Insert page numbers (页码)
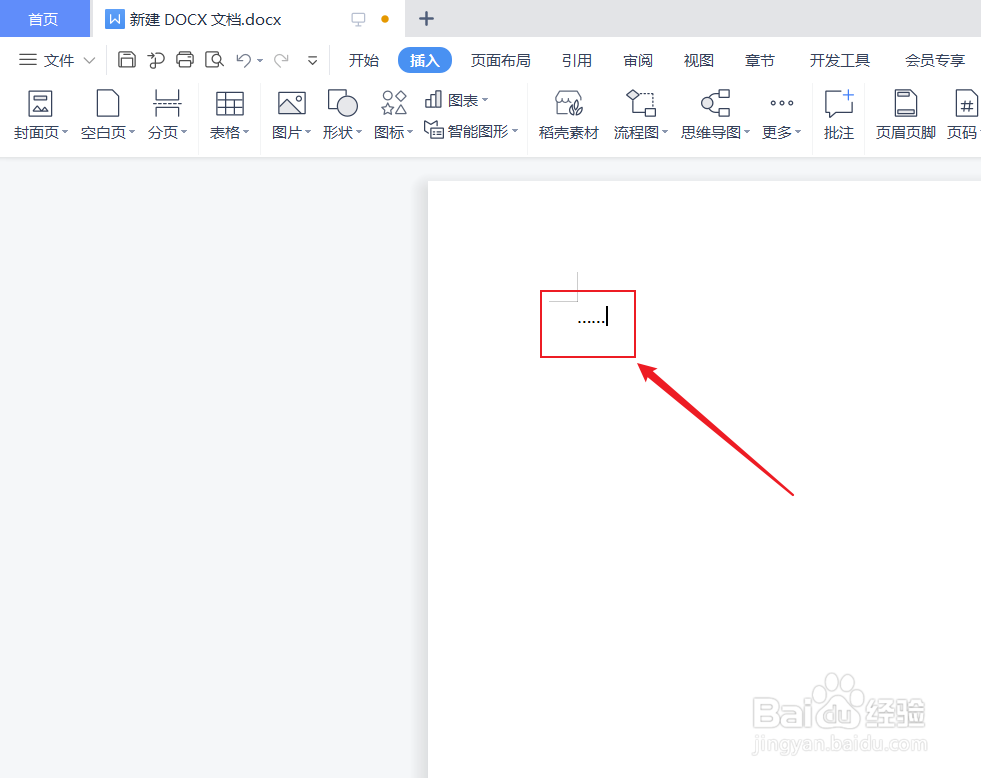 963,113
